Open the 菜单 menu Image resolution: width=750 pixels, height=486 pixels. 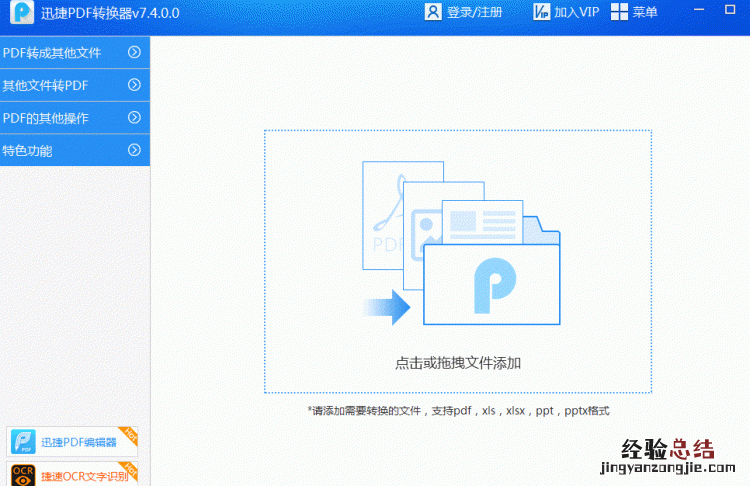coord(645,12)
